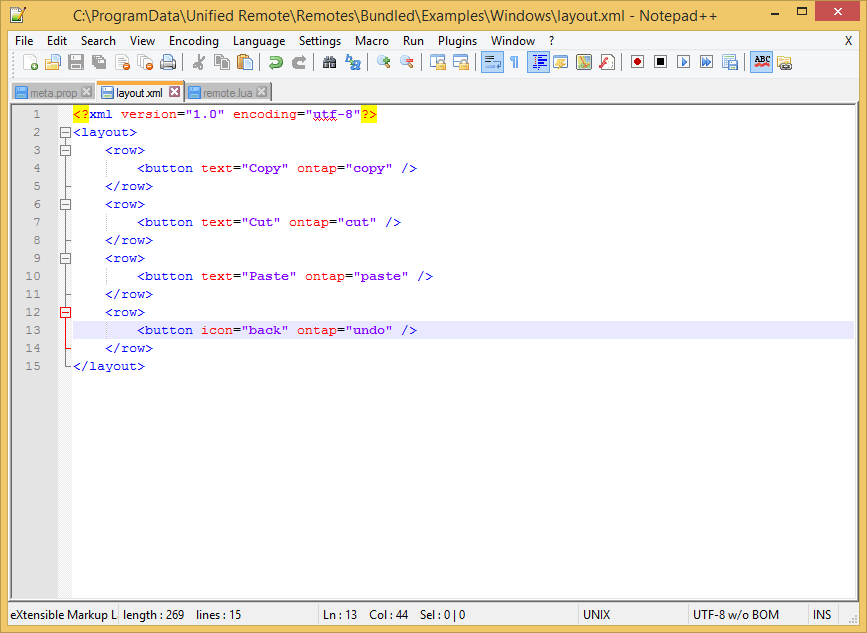Collapse the red row fold on line 12
The height and width of the screenshot is (633, 867).
click(65, 312)
